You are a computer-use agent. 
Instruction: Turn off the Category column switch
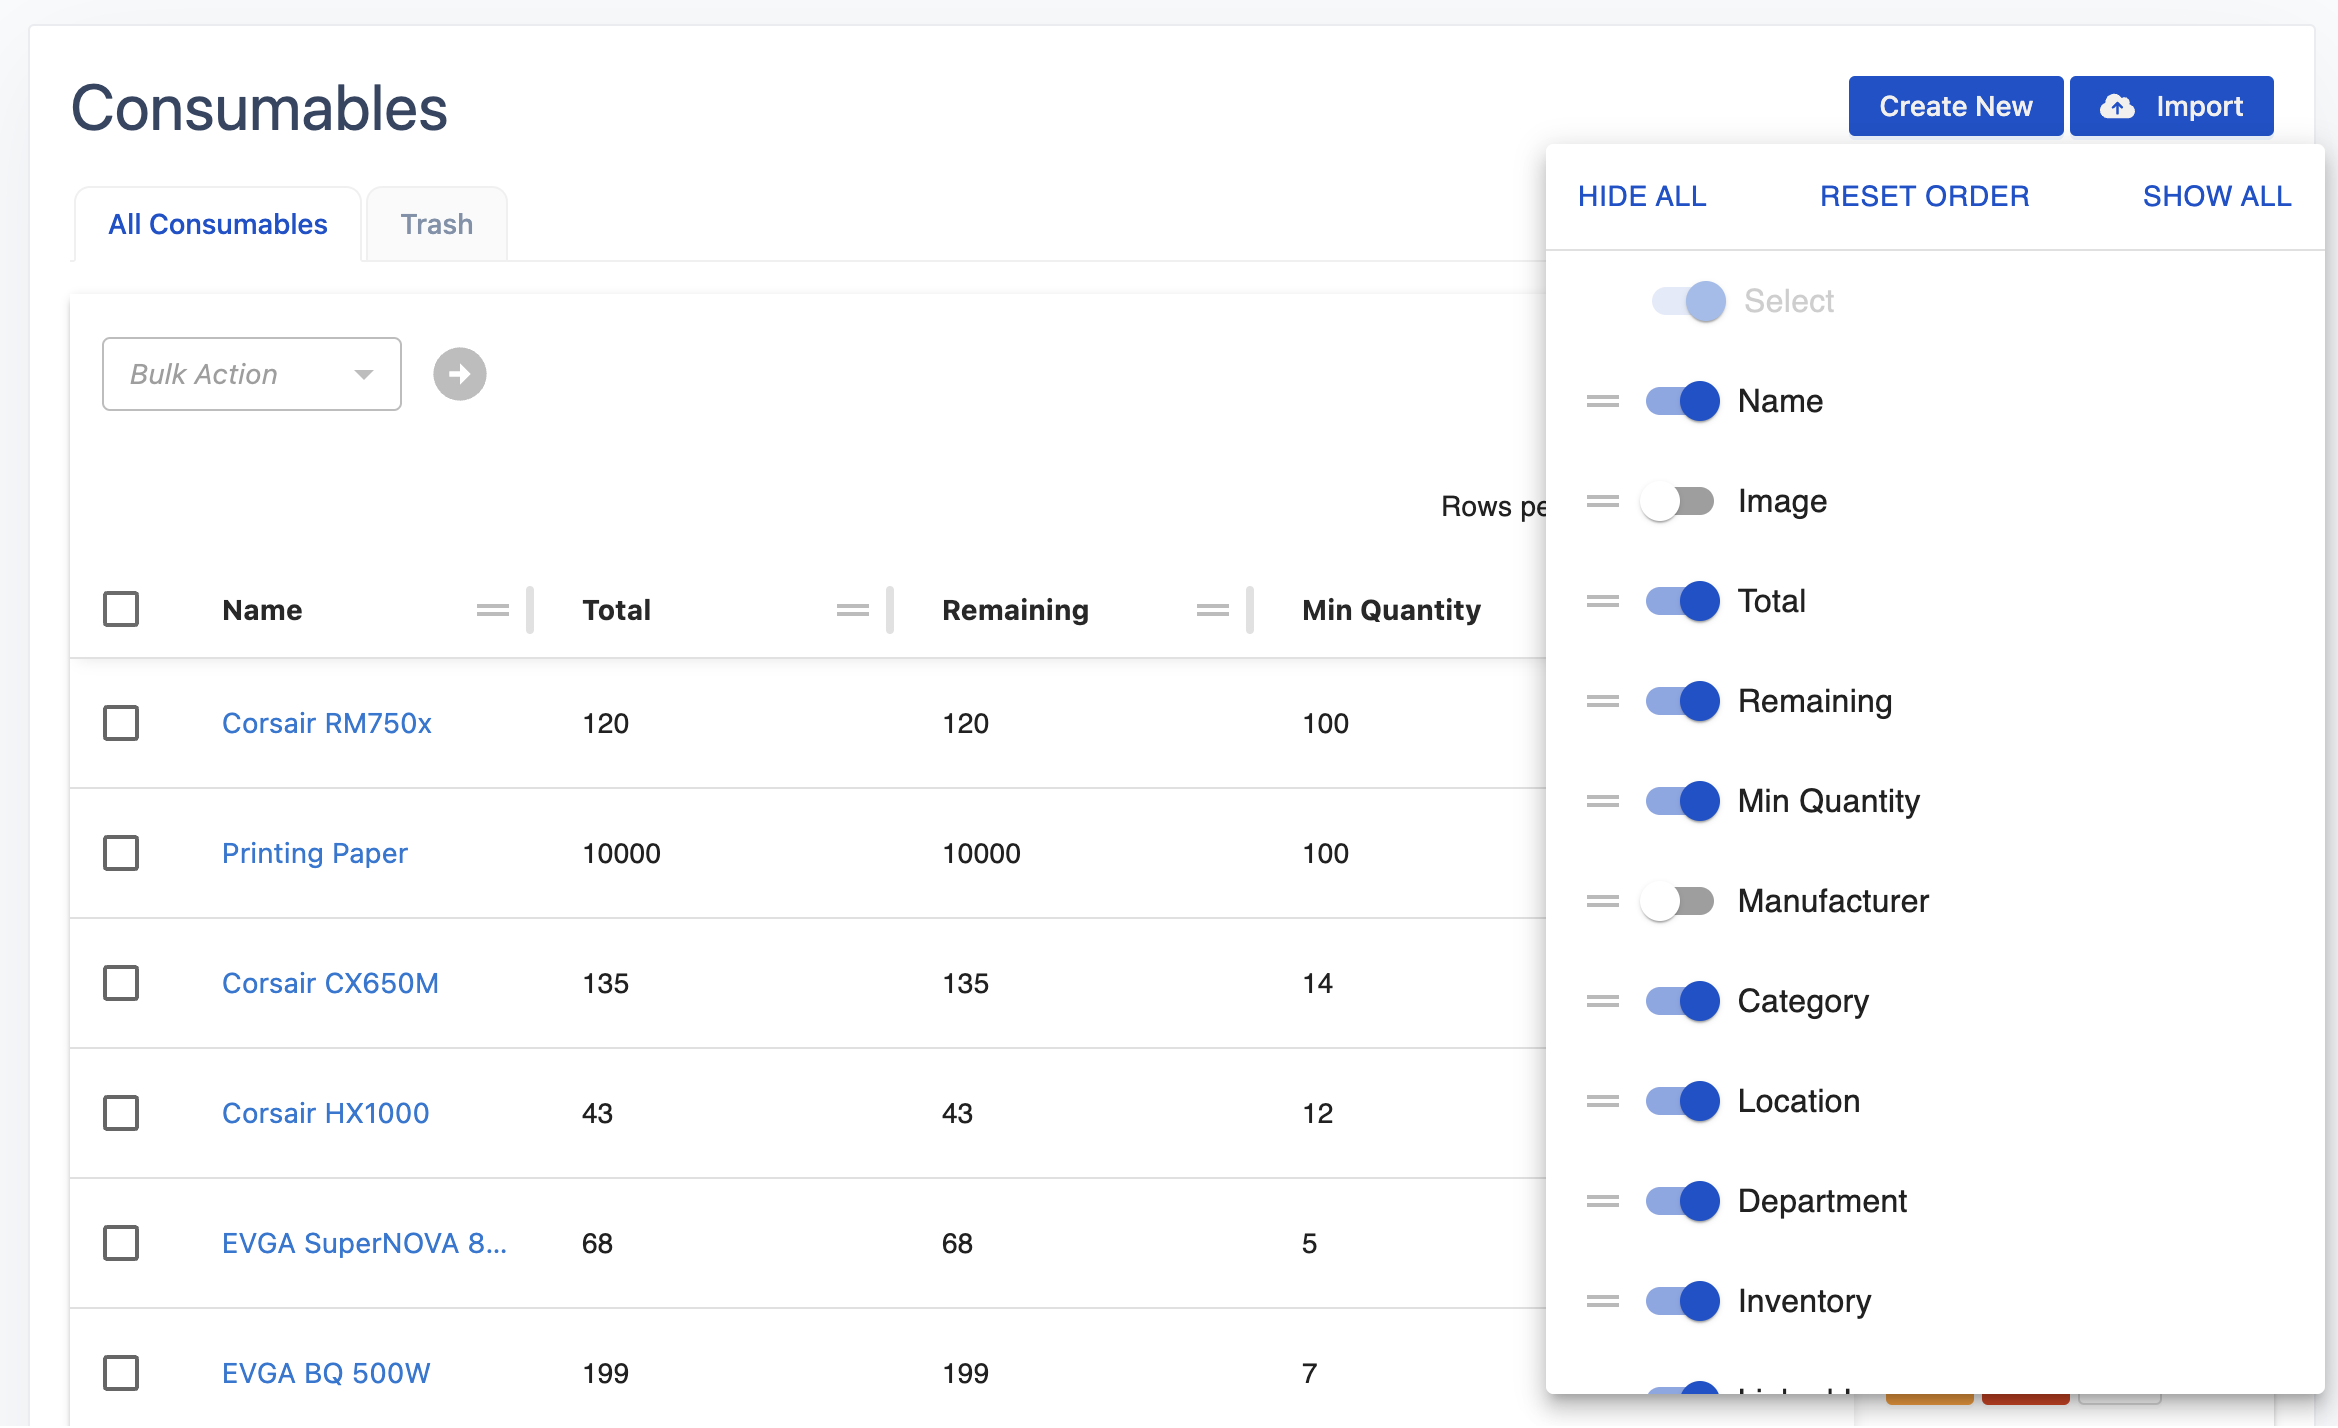pyautogui.click(x=1683, y=1001)
